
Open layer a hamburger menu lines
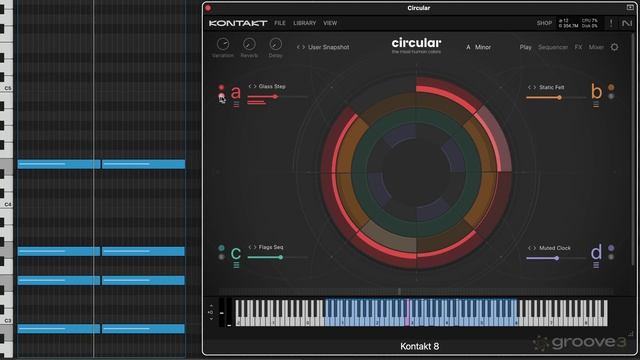click(x=236, y=105)
